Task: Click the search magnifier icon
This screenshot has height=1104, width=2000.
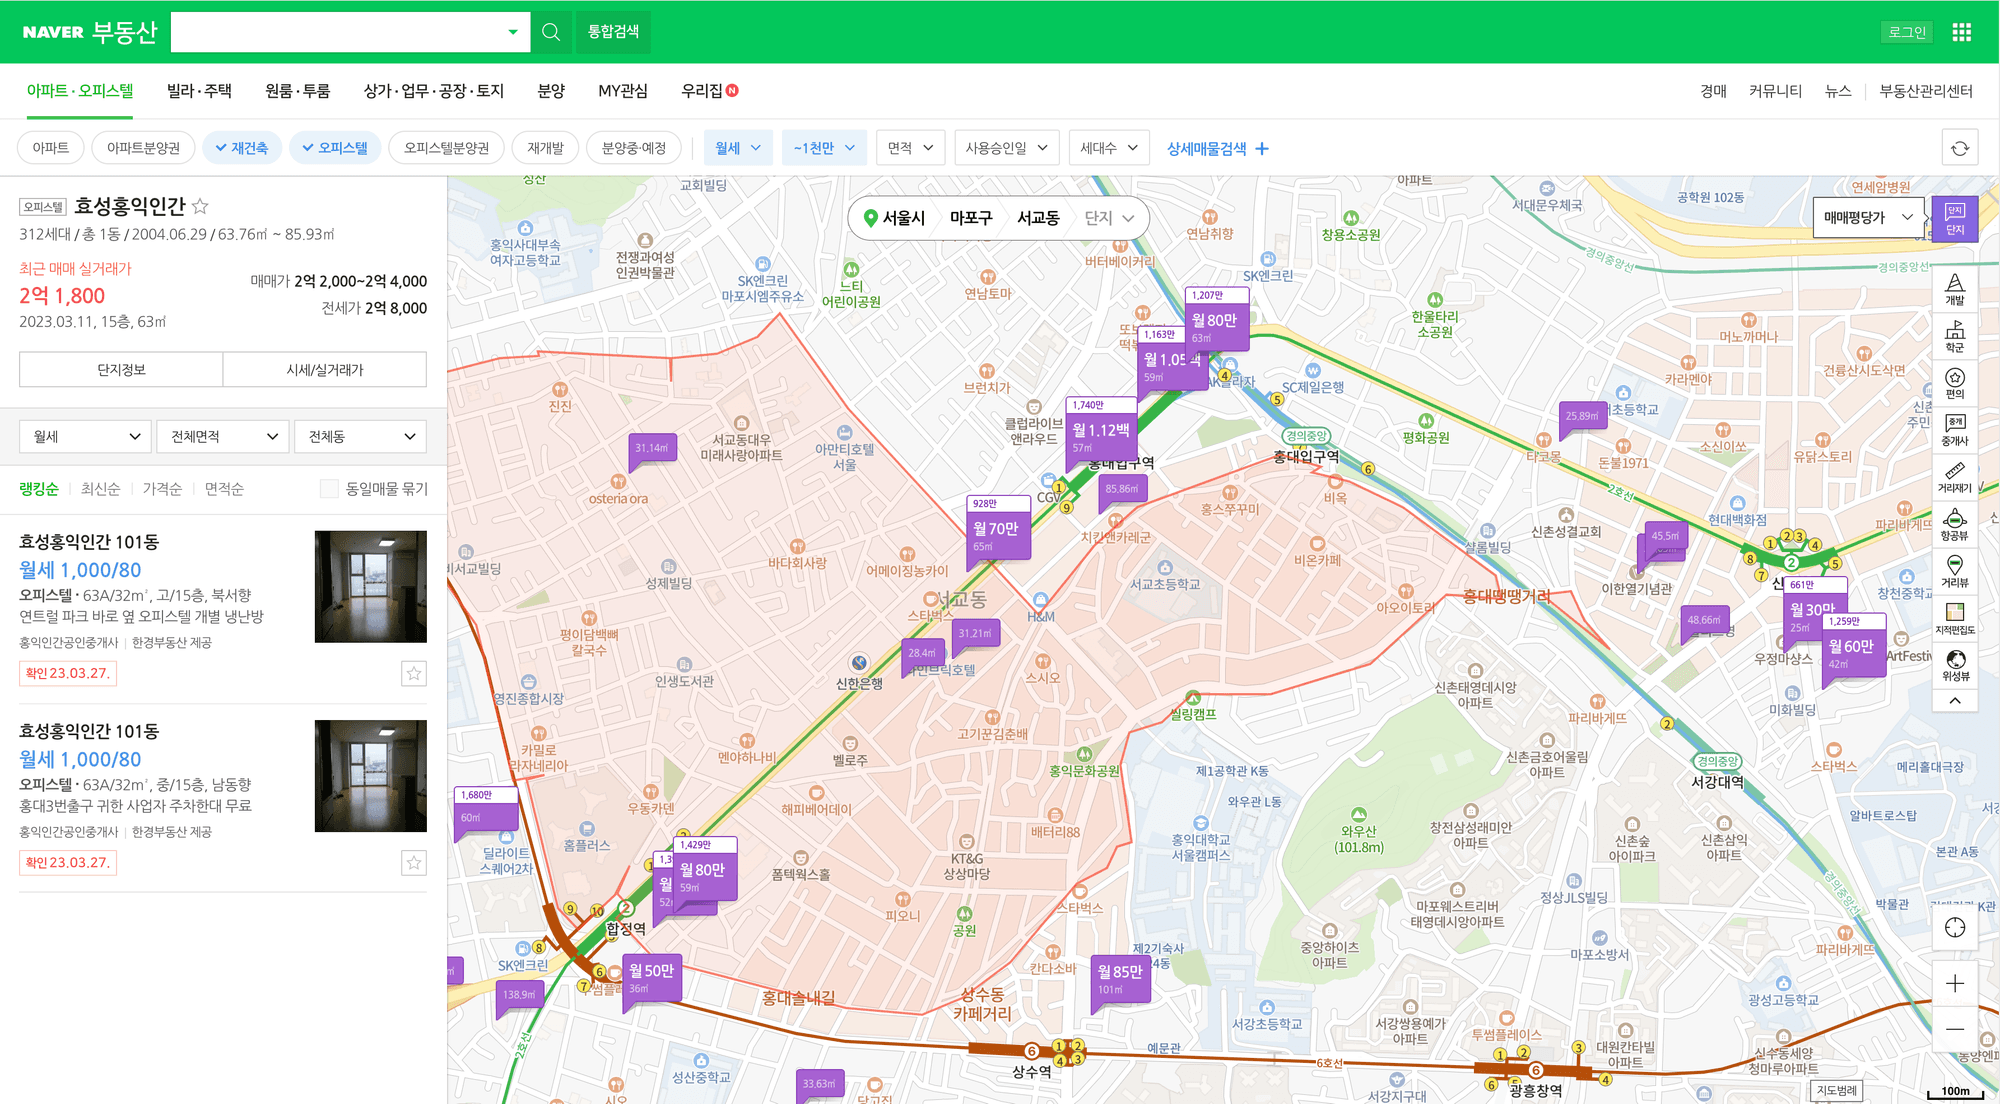Action: (551, 32)
